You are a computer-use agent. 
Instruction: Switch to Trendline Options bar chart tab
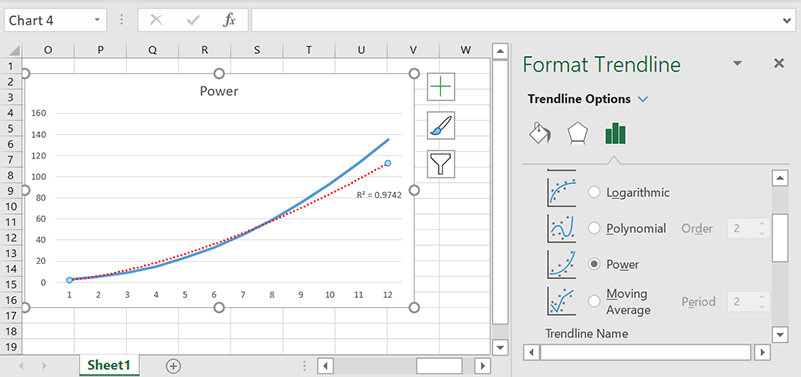coord(616,134)
